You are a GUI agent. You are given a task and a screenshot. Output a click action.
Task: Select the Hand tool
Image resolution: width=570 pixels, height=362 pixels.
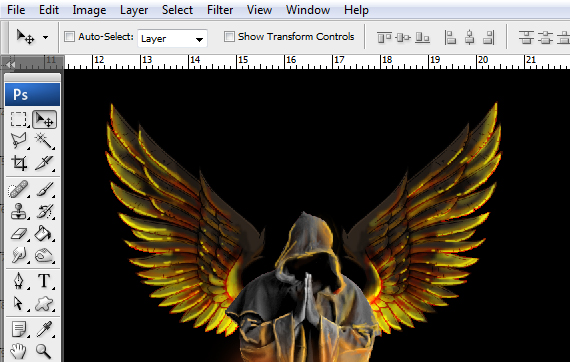[x=19, y=351]
